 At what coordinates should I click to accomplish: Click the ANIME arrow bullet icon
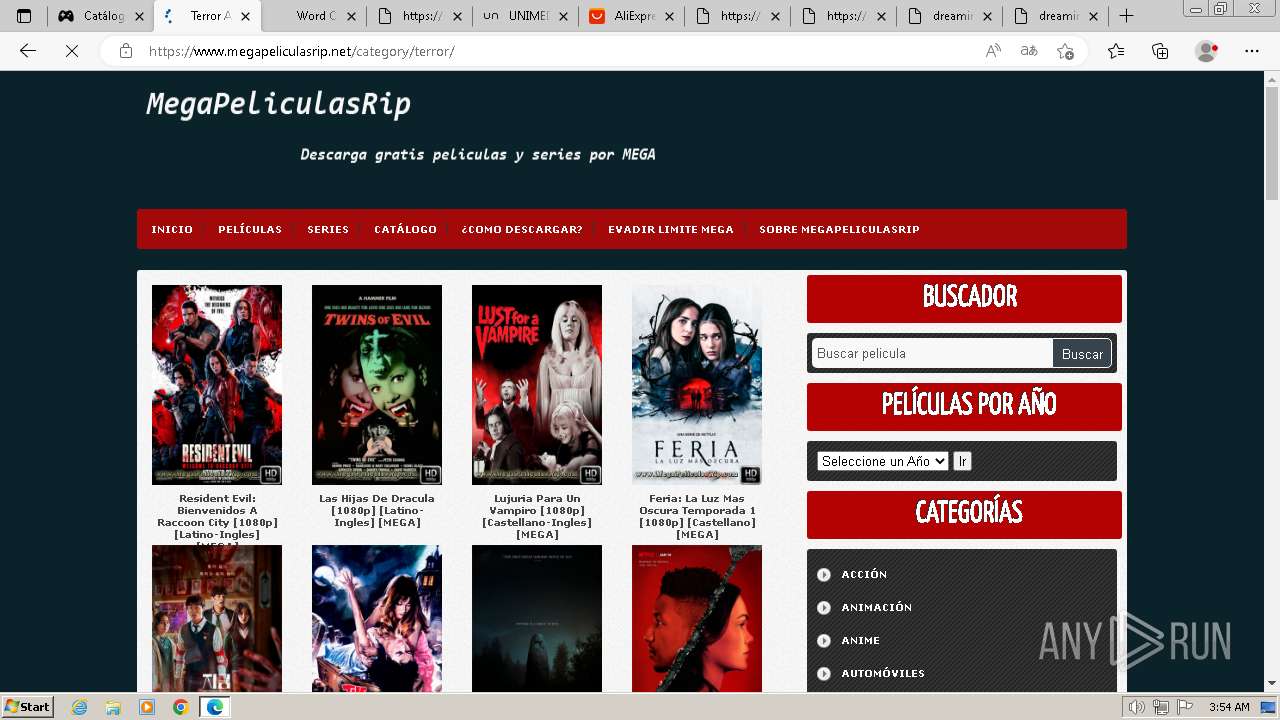click(x=824, y=640)
